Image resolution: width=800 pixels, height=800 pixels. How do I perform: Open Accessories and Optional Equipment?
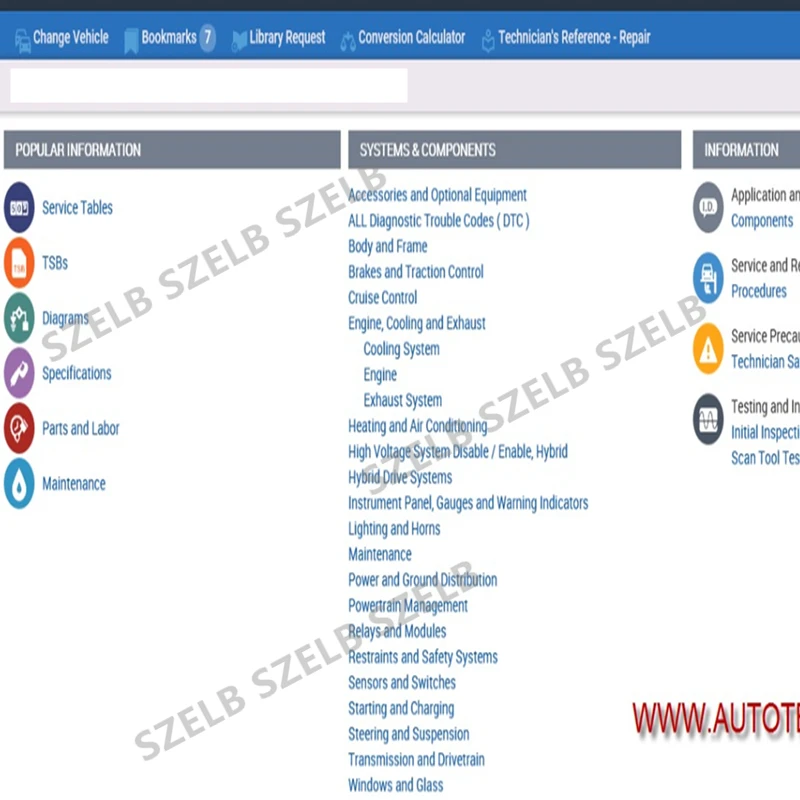[437, 194]
